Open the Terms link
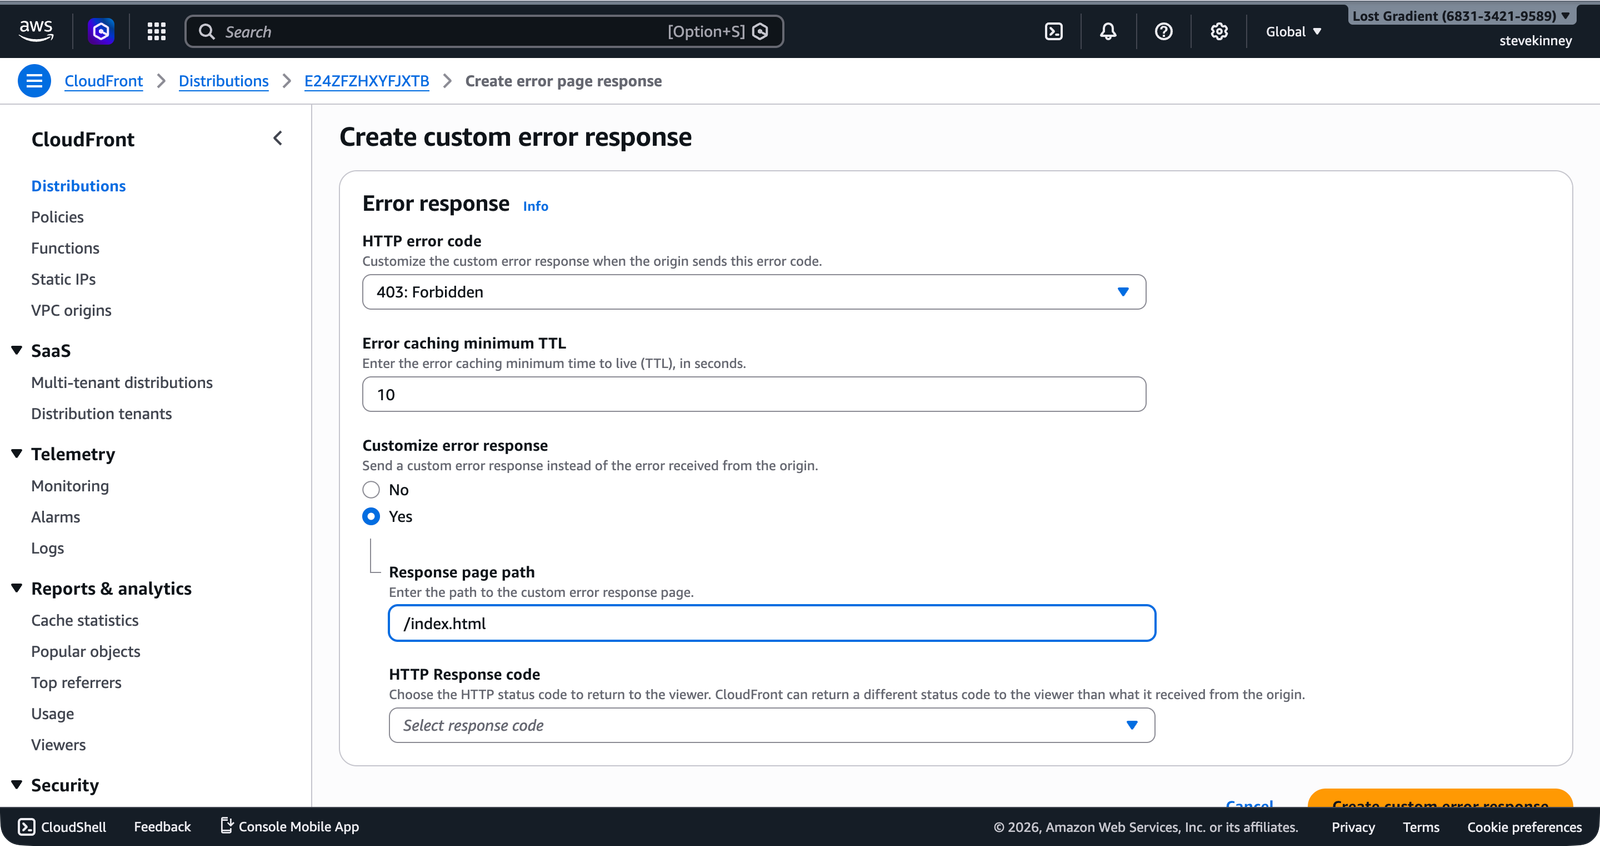1600x846 pixels. pos(1421,827)
